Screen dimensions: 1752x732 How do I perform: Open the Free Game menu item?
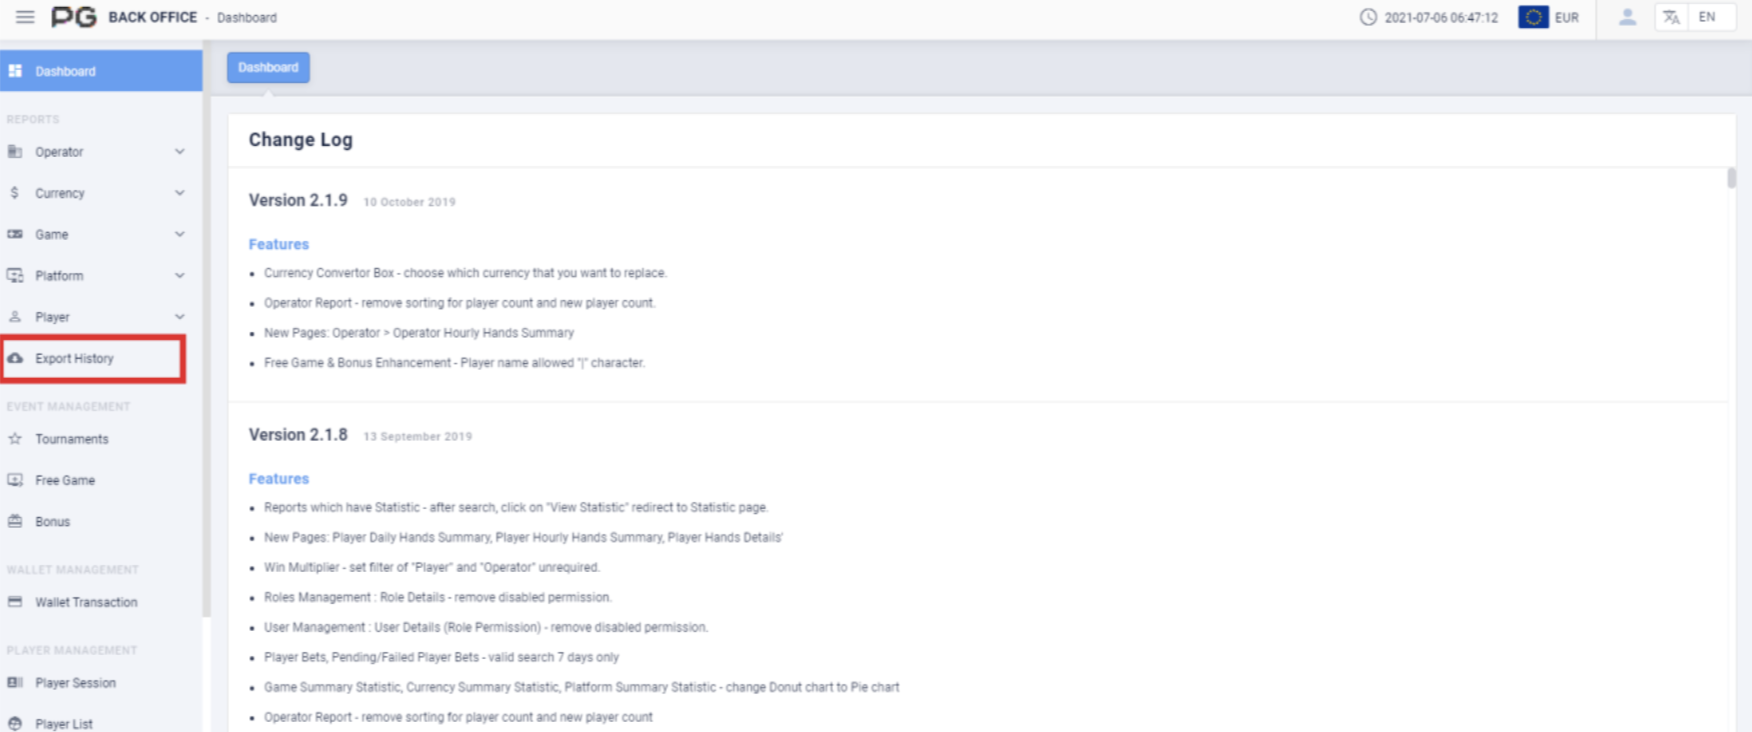click(65, 480)
